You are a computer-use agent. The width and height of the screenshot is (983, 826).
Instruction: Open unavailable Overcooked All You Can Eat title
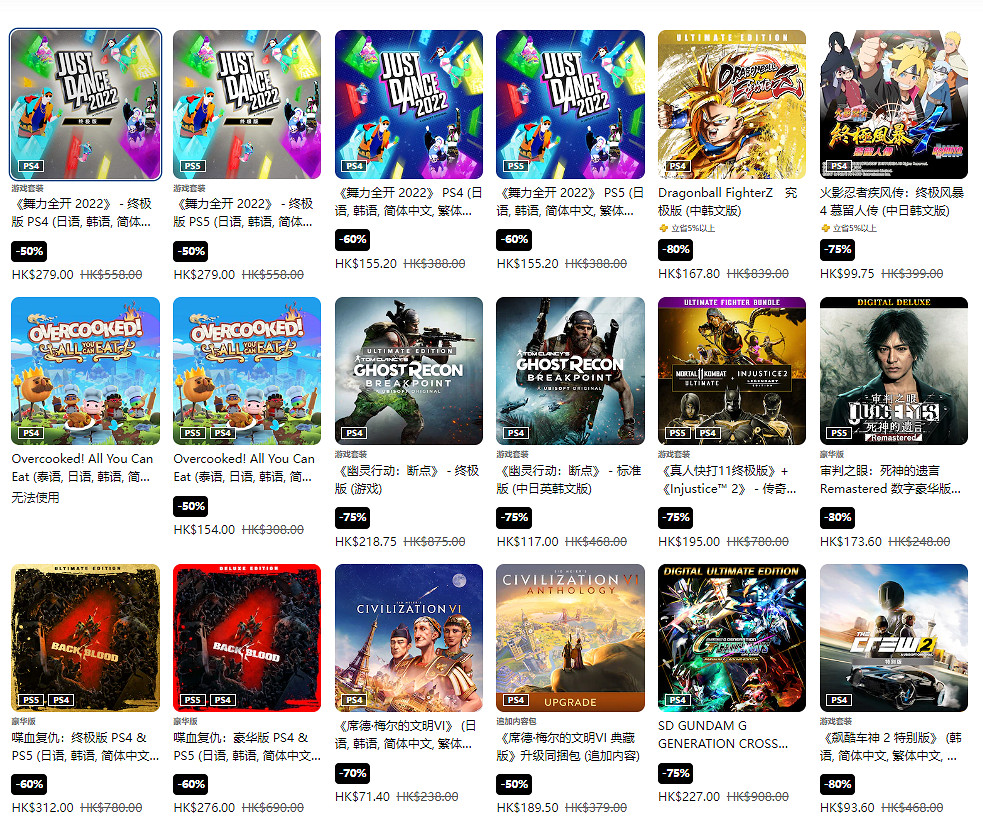point(83,468)
